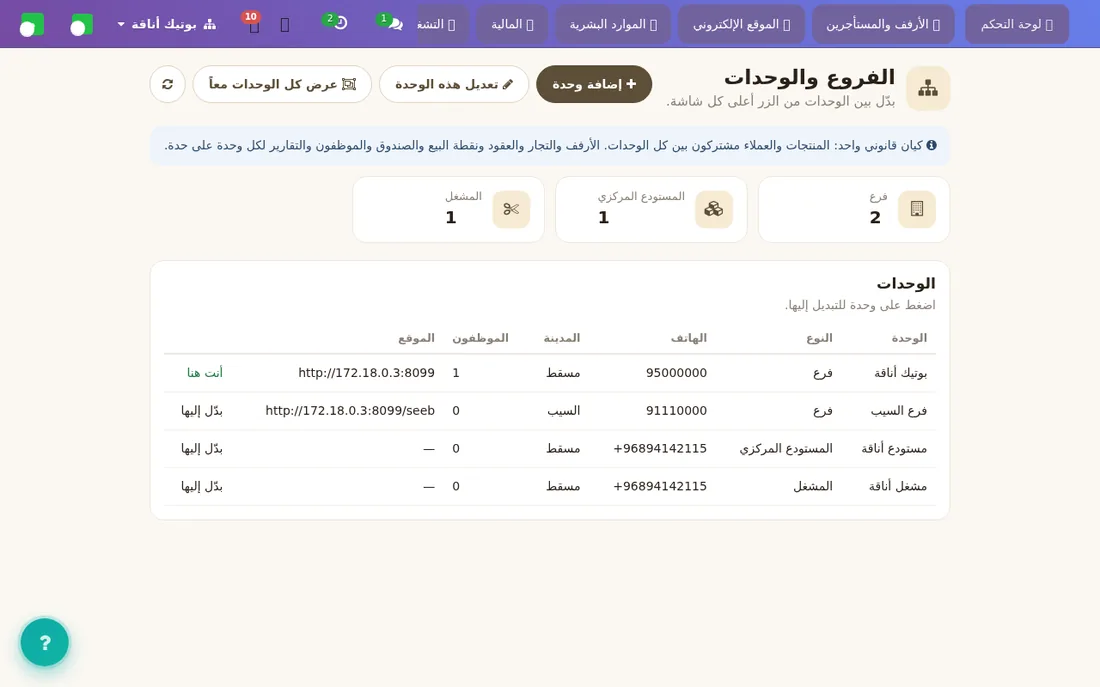Image resolution: width=1100 pixels, height=687 pixels.
Task: Click phone number 95000000
Action: point(676,373)
